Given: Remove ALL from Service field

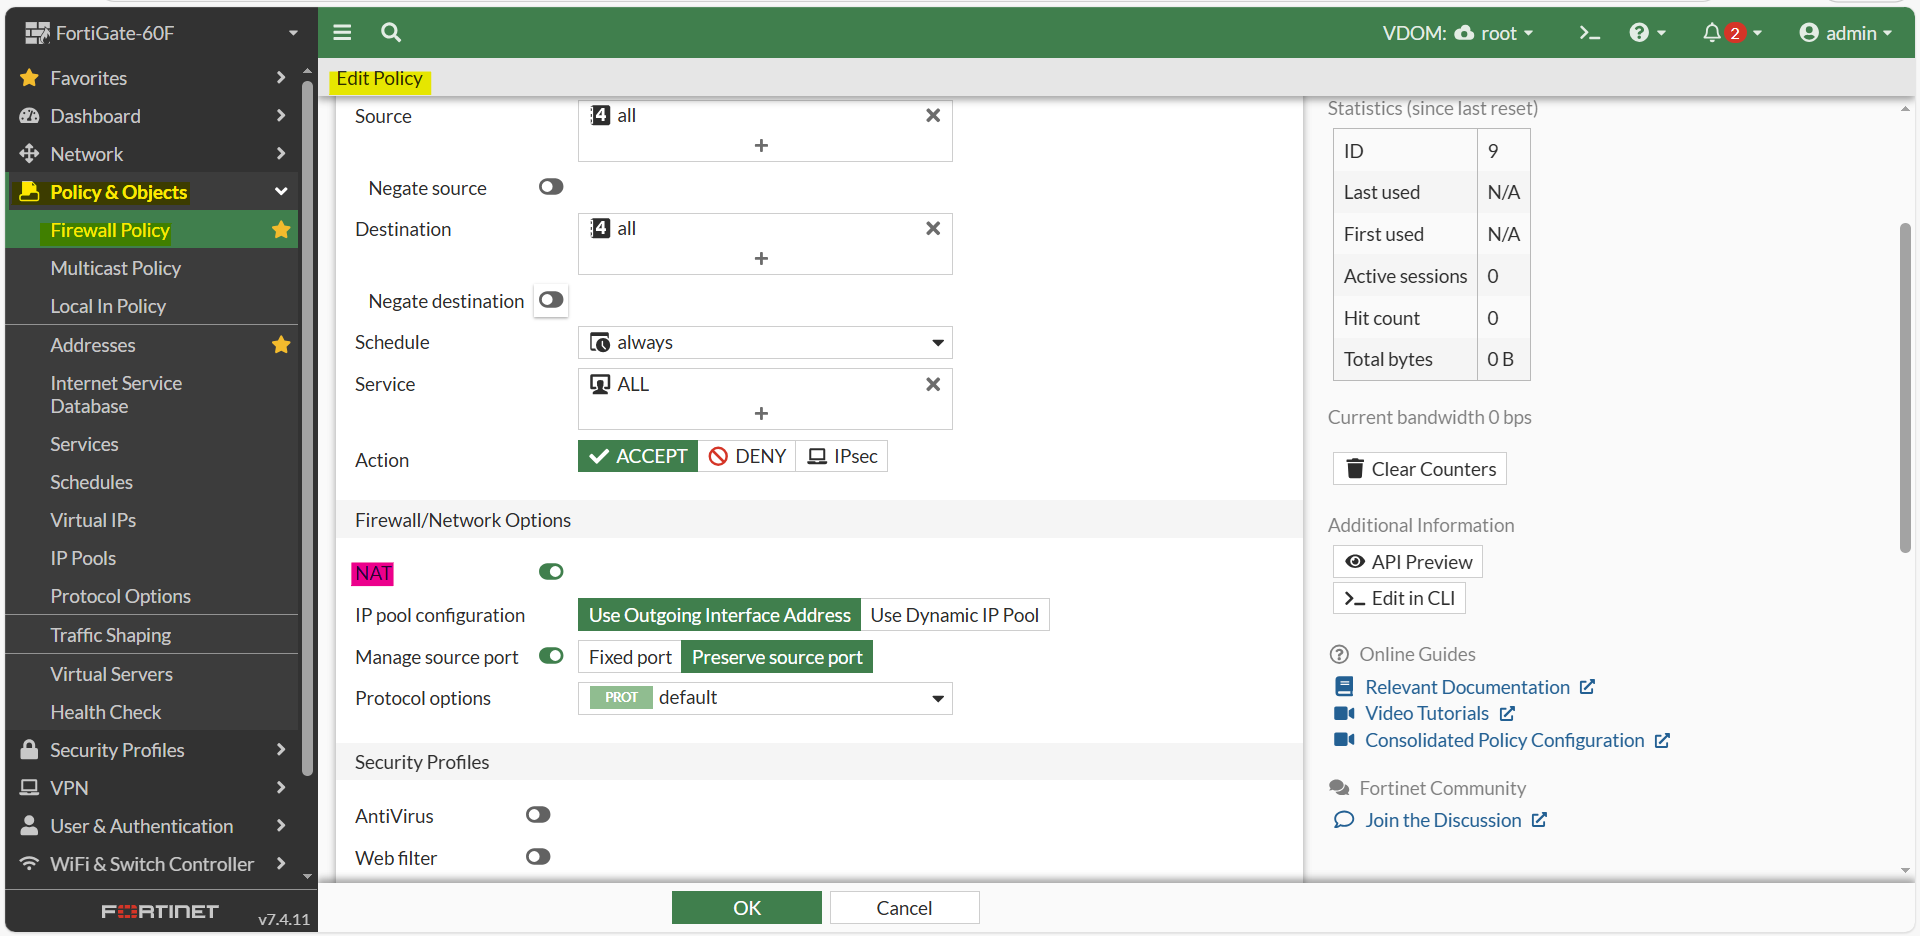Looking at the screenshot, I should tap(933, 385).
